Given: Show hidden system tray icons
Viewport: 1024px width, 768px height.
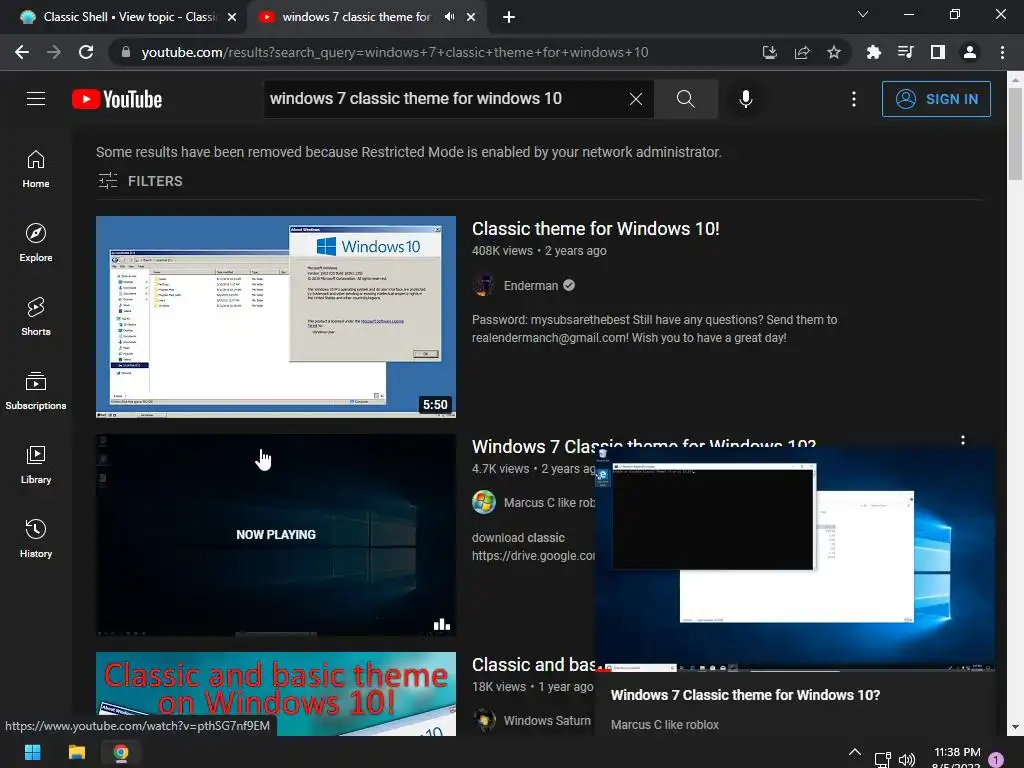Looking at the screenshot, I should tap(854, 752).
